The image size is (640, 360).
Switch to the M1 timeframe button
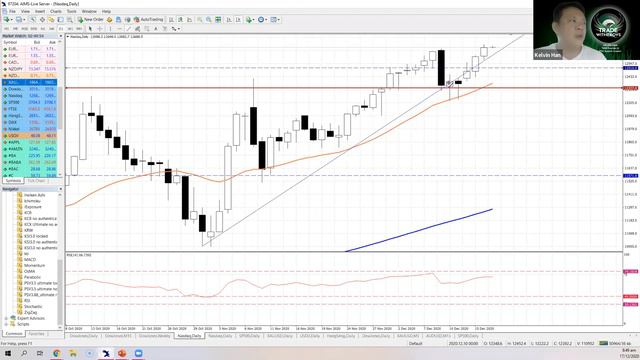pos(6,29)
